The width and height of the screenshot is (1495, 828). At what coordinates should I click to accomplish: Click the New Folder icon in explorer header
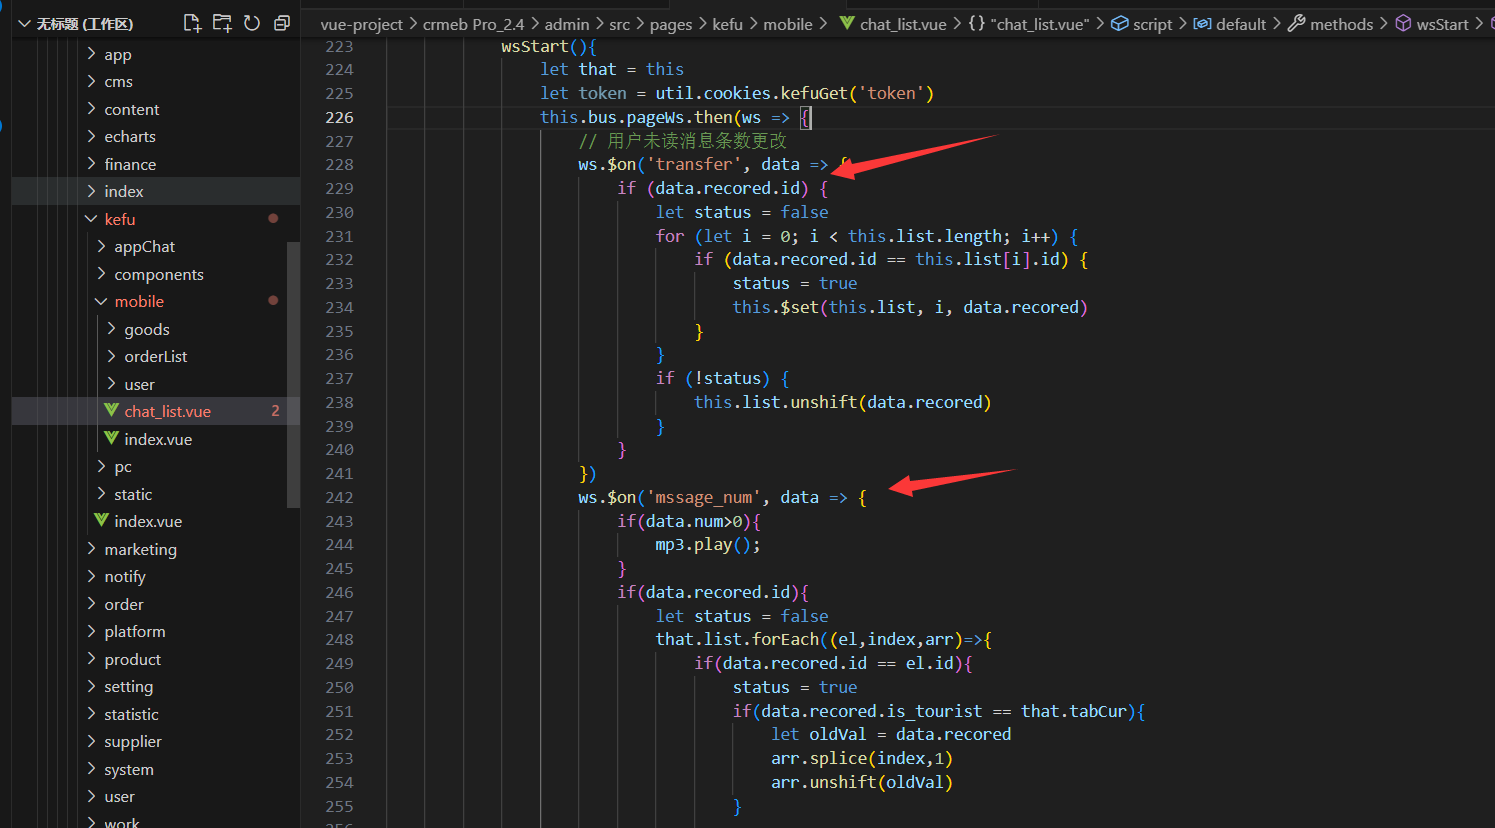(222, 23)
